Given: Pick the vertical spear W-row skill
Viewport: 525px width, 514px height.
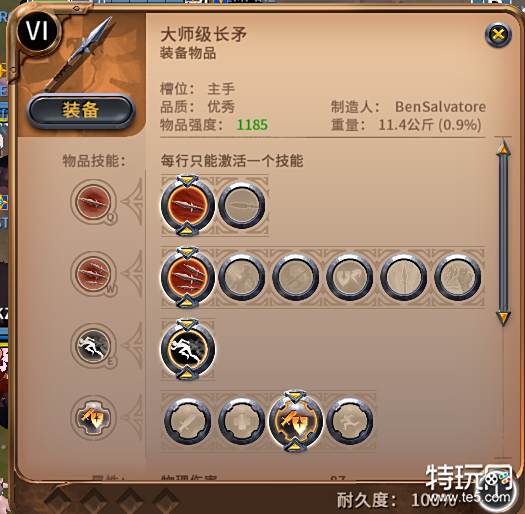Looking at the screenshot, I should pos(403,277).
